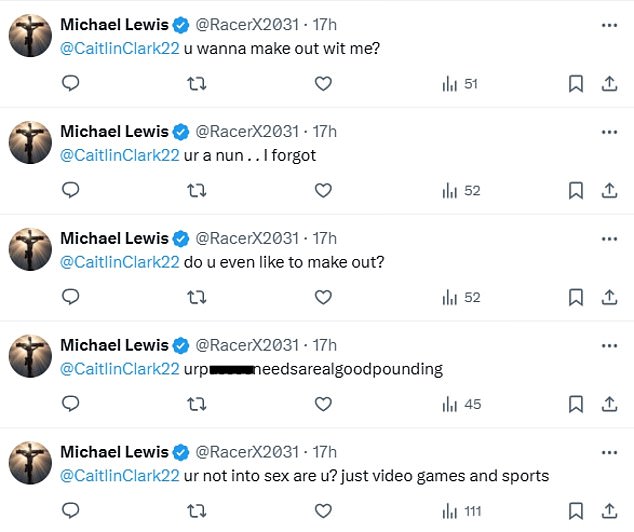Like the "ur not into sex" tweet
Viewport: 634px width, 532px height.
(323, 511)
